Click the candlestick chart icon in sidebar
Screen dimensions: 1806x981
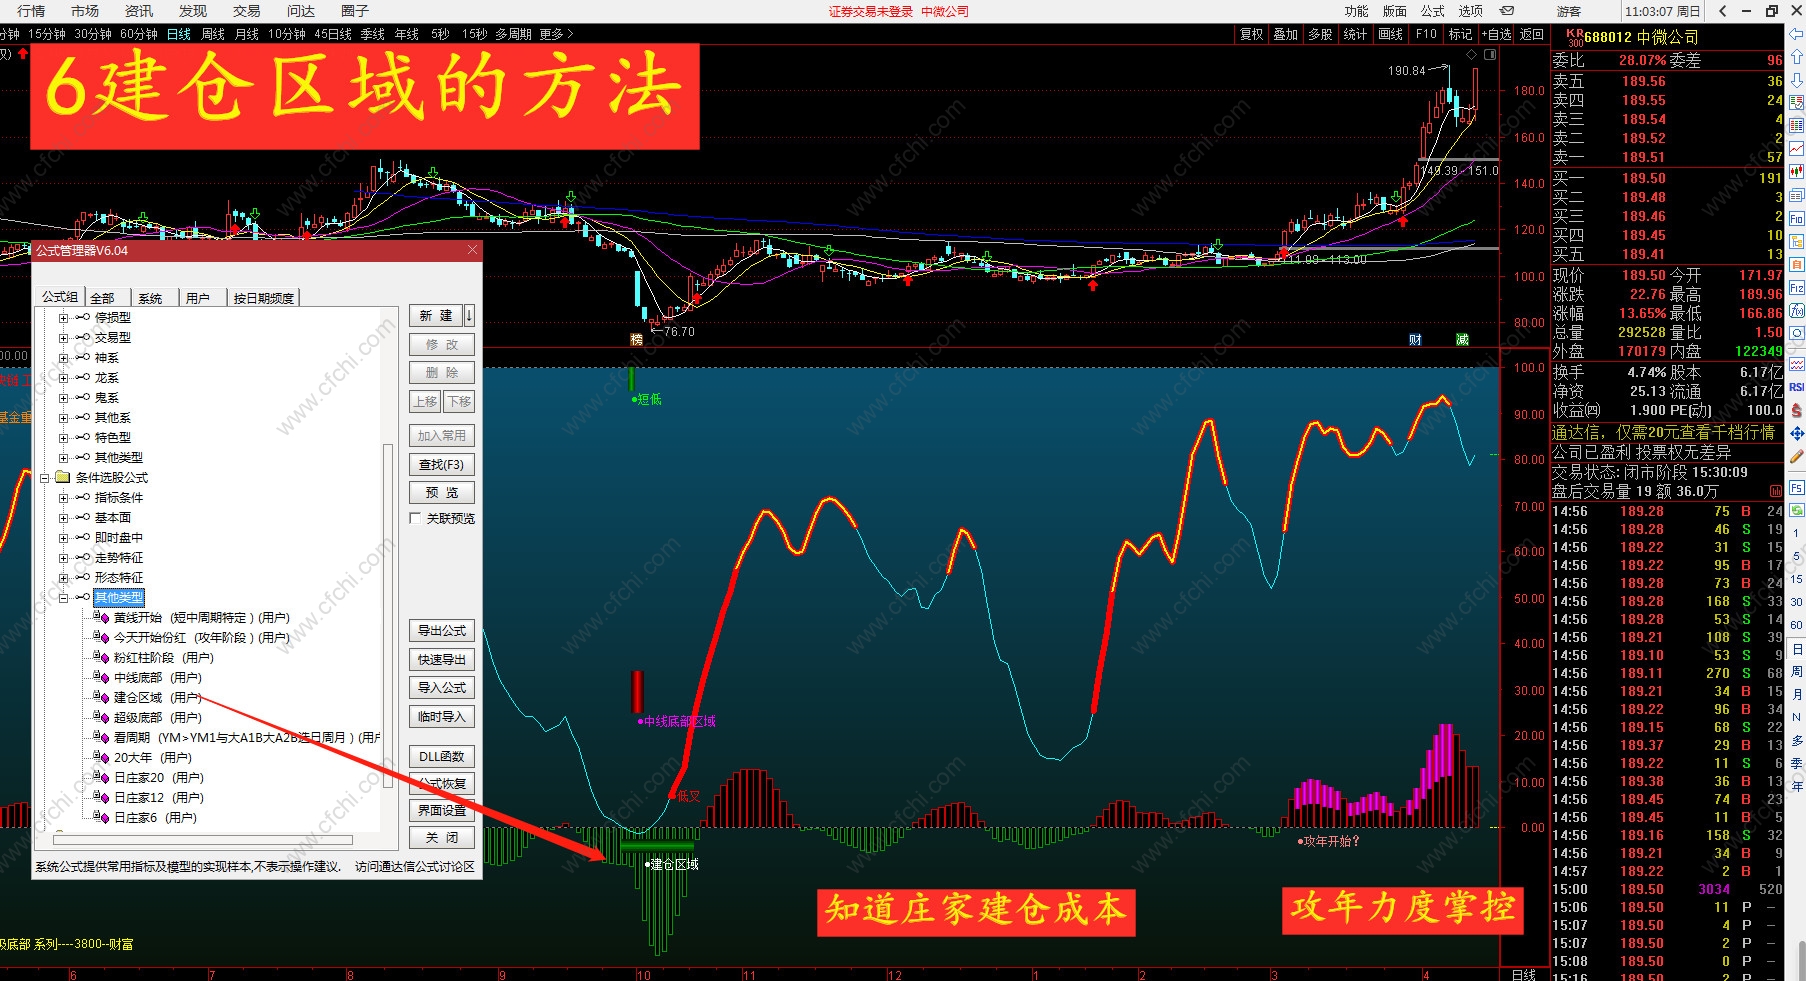[1796, 171]
